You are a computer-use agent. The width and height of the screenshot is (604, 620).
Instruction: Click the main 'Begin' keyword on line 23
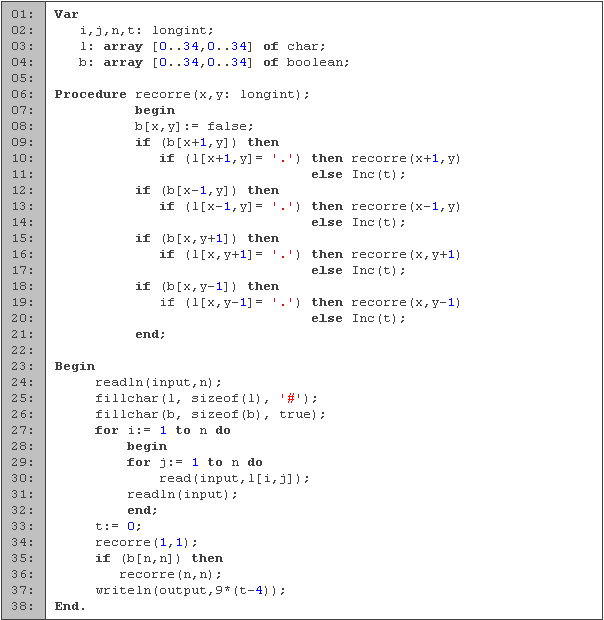pyautogui.click(x=75, y=367)
